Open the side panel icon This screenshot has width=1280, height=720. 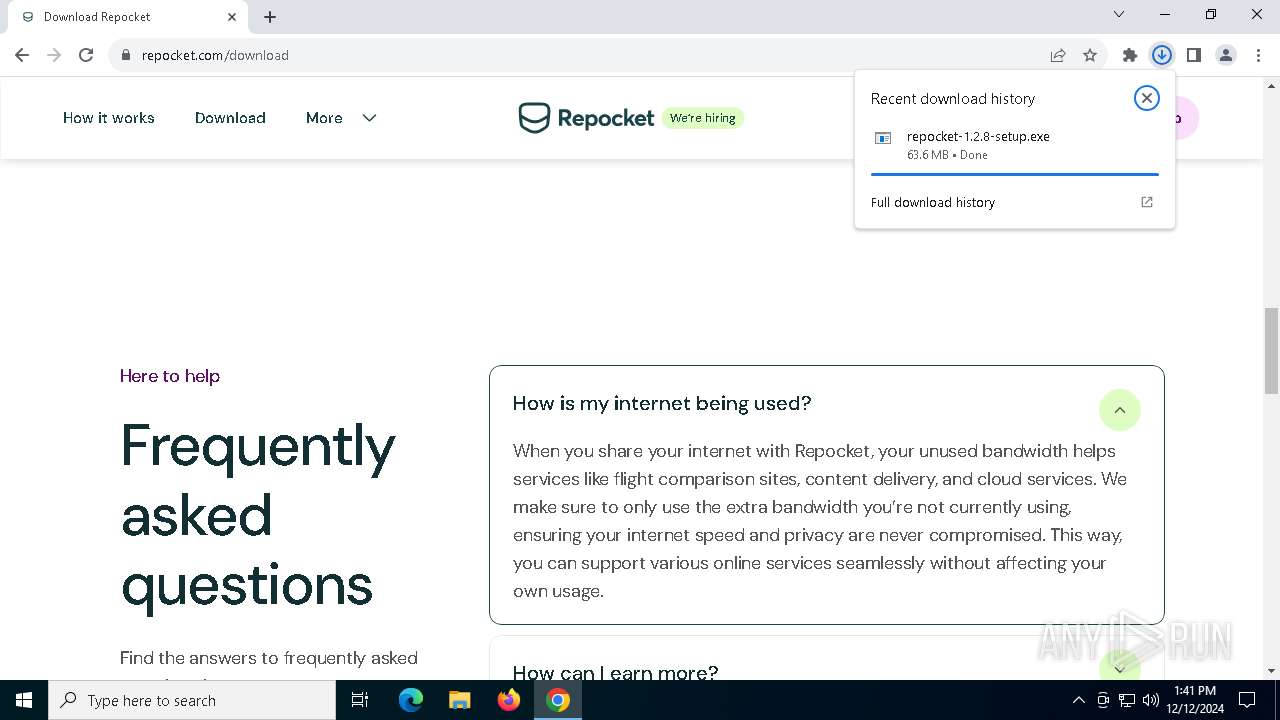(1194, 55)
